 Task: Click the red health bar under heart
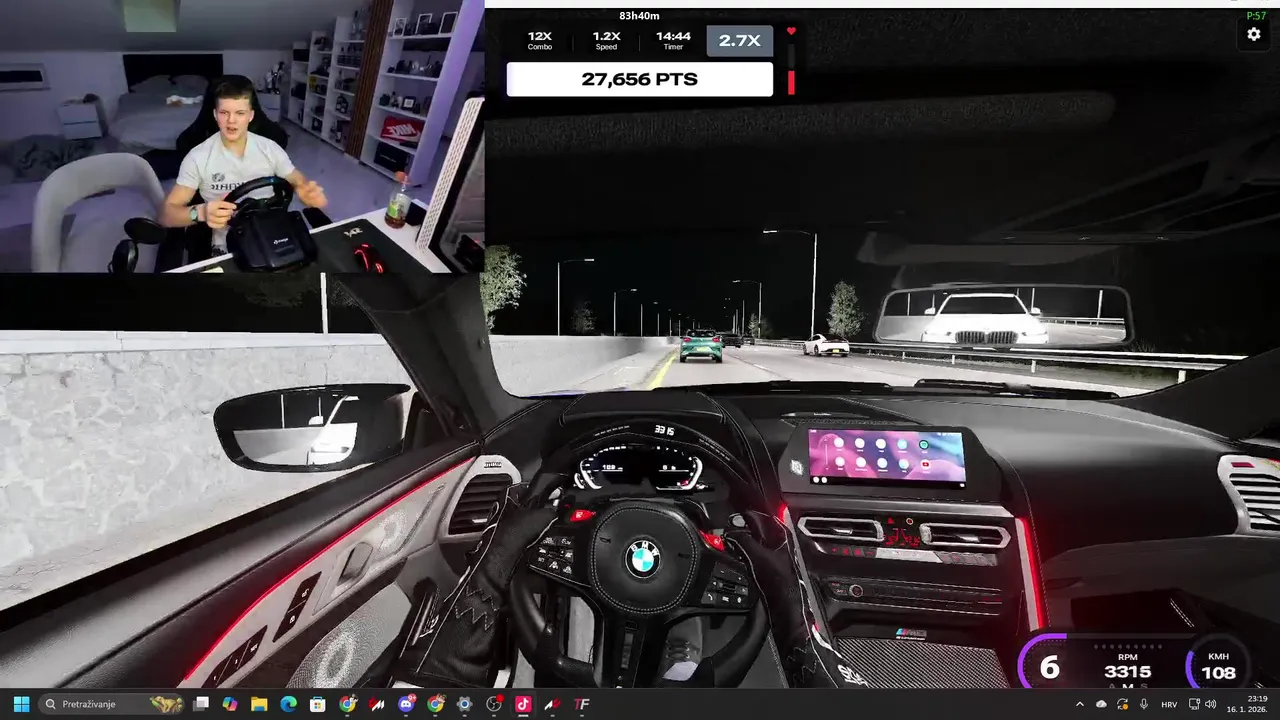point(791,83)
